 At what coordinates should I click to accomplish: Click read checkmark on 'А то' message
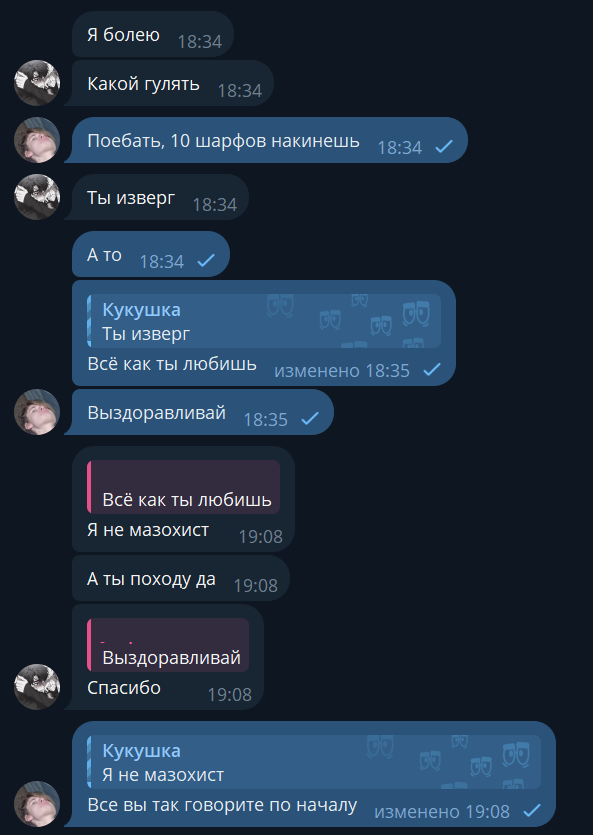pyautogui.click(x=206, y=260)
